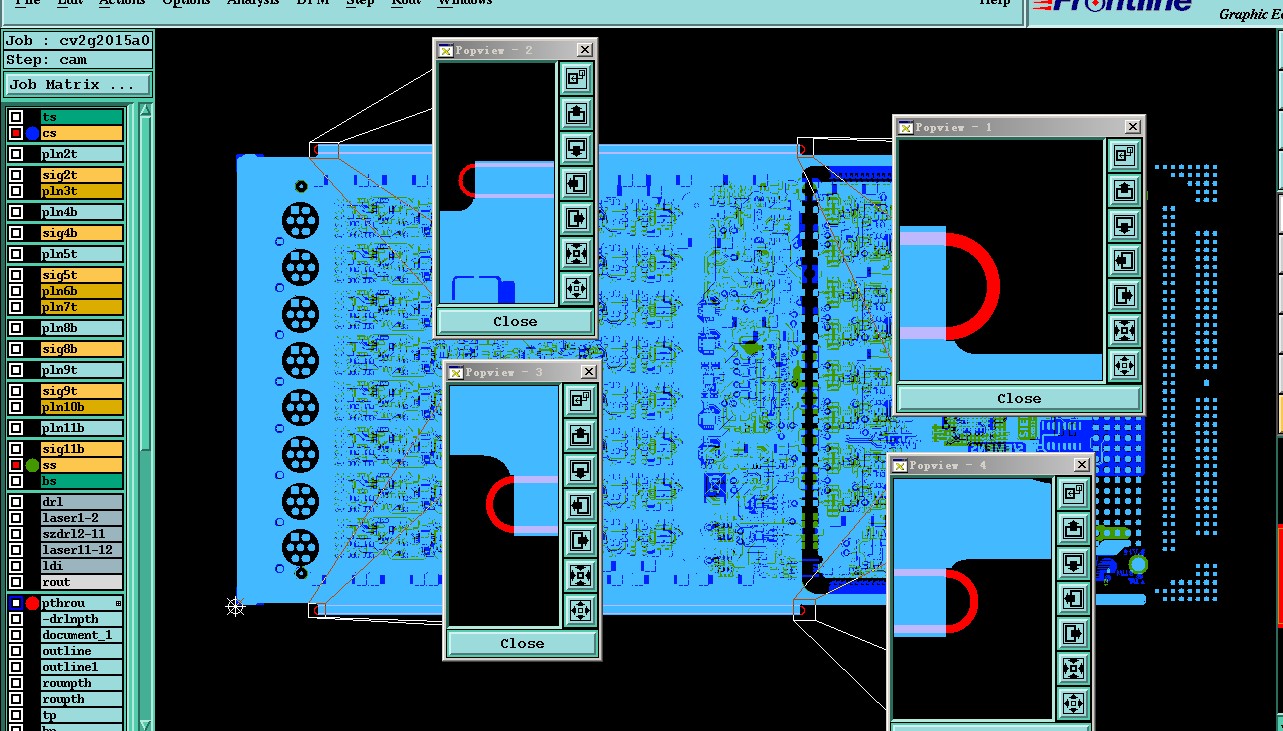Close Popview - 3 using the Close button

522,643
